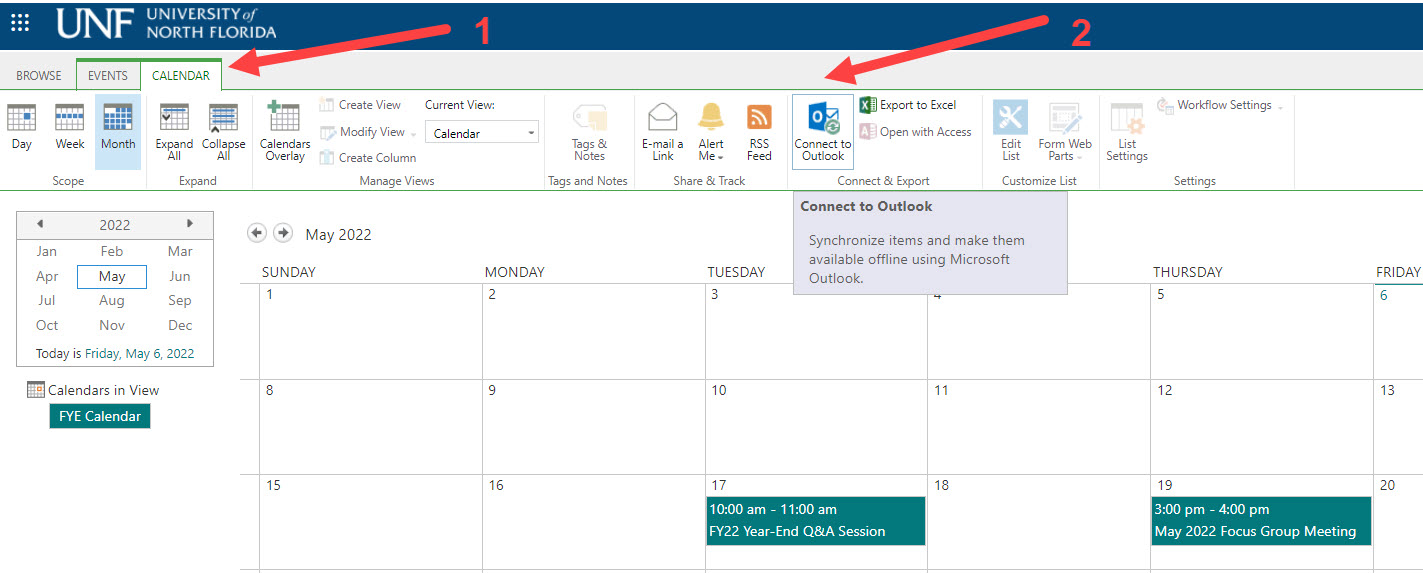Click Create Column
The image size is (1423, 573).
[x=367, y=158]
